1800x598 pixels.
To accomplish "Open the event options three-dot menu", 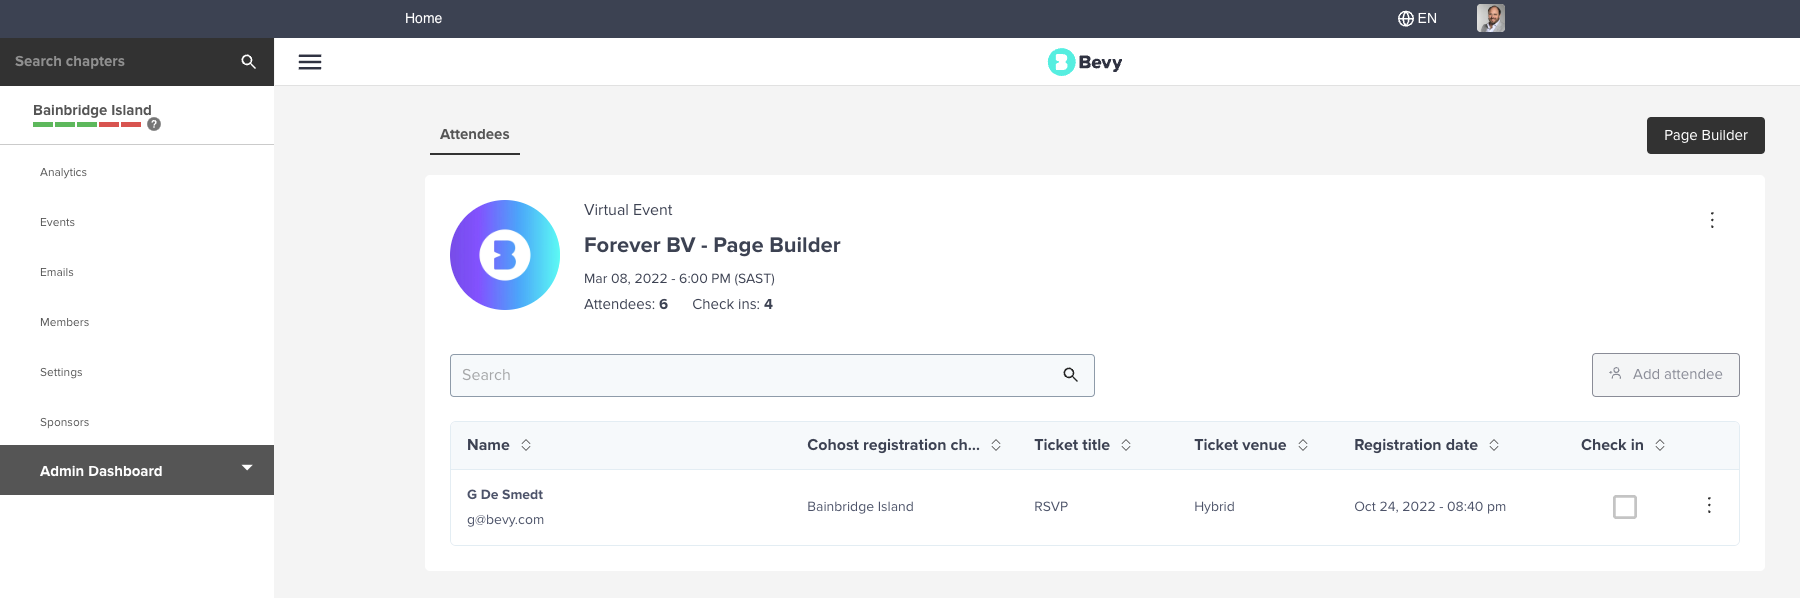I will click(x=1712, y=220).
